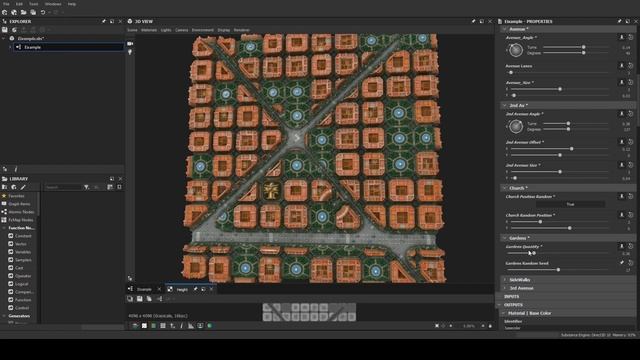Open the 3D View Renderer menu
640x360 pixels.
(242, 30)
